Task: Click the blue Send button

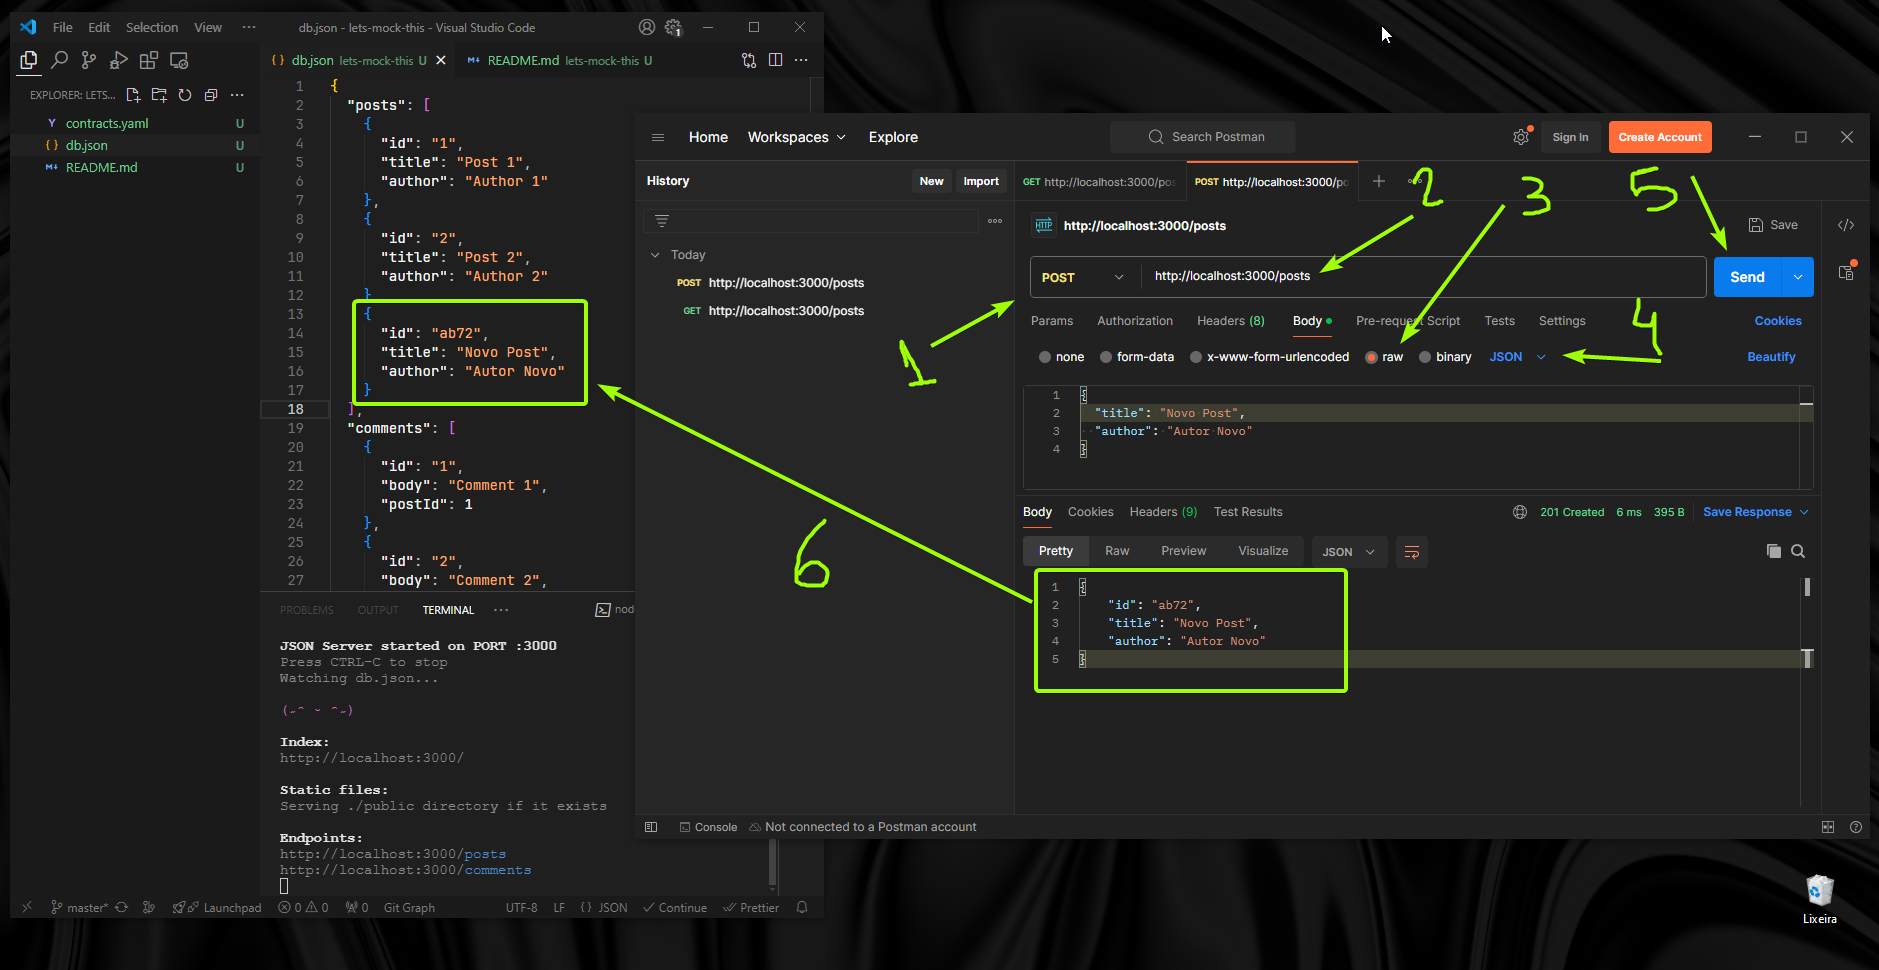Action: click(1748, 277)
